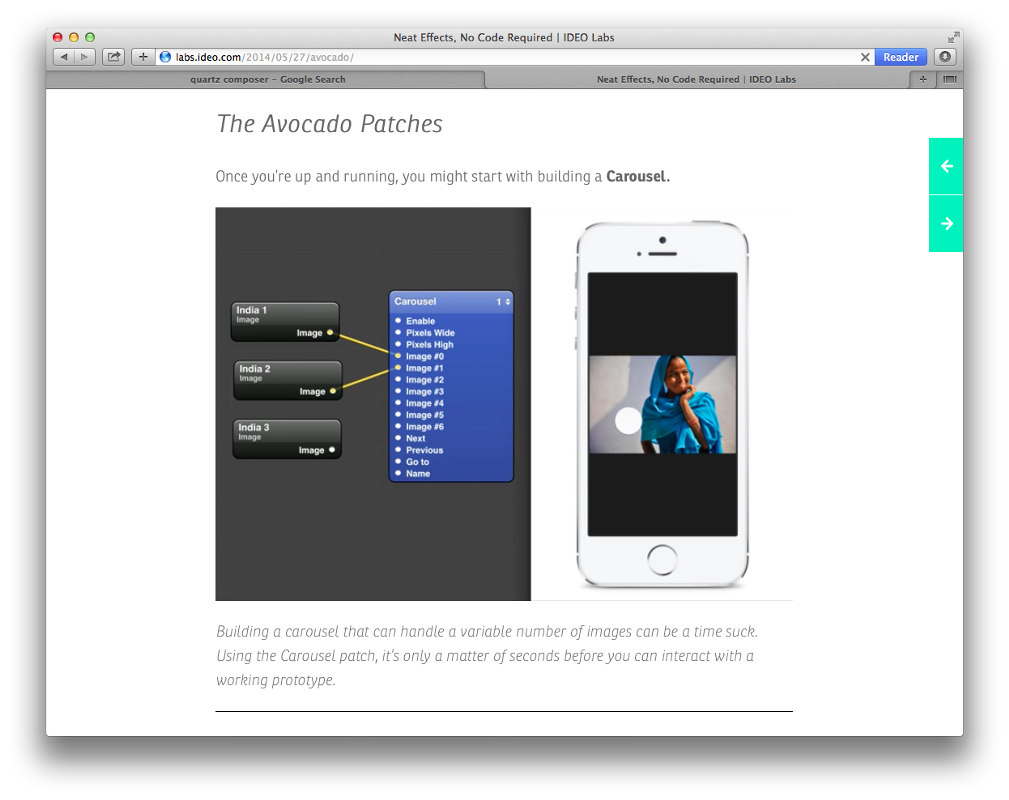The image size is (1009, 800).
Task: Click the India 3 image patch node
Action: tap(286, 438)
